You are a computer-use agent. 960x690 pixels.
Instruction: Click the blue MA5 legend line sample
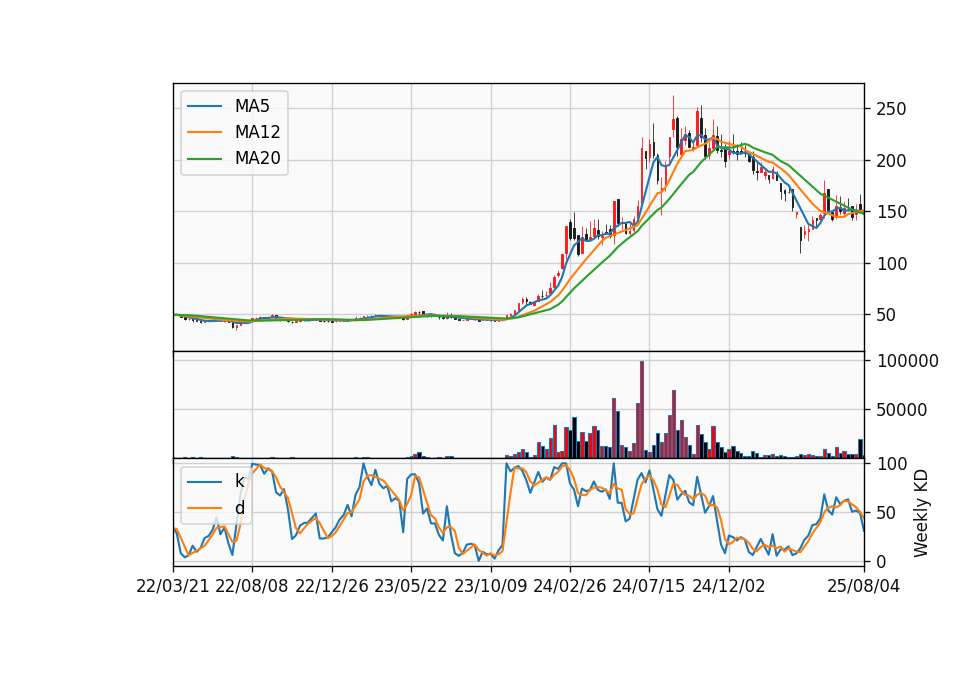click(204, 107)
